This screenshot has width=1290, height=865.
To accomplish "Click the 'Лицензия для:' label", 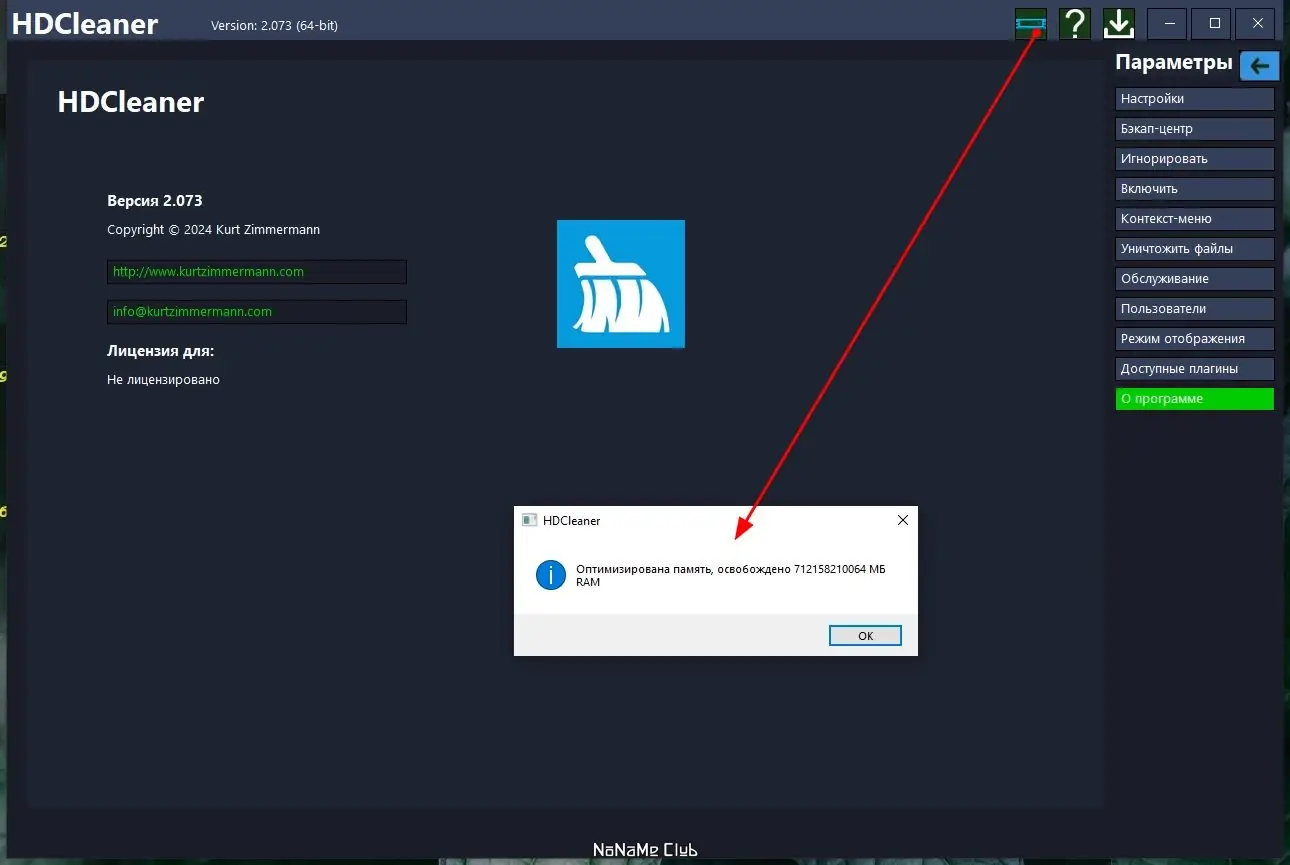I will [161, 351].
